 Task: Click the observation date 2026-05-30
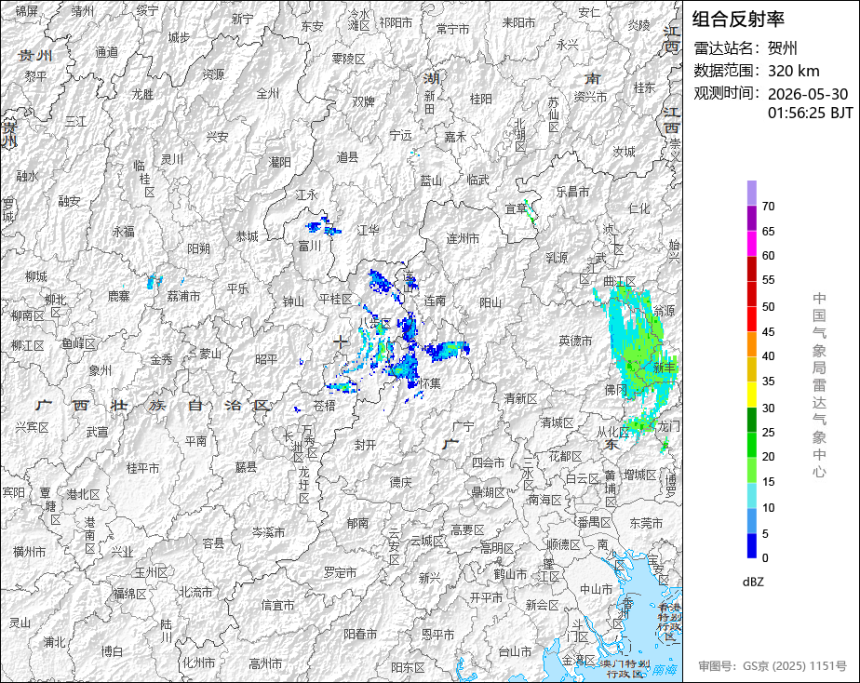(x=808, y=94)
